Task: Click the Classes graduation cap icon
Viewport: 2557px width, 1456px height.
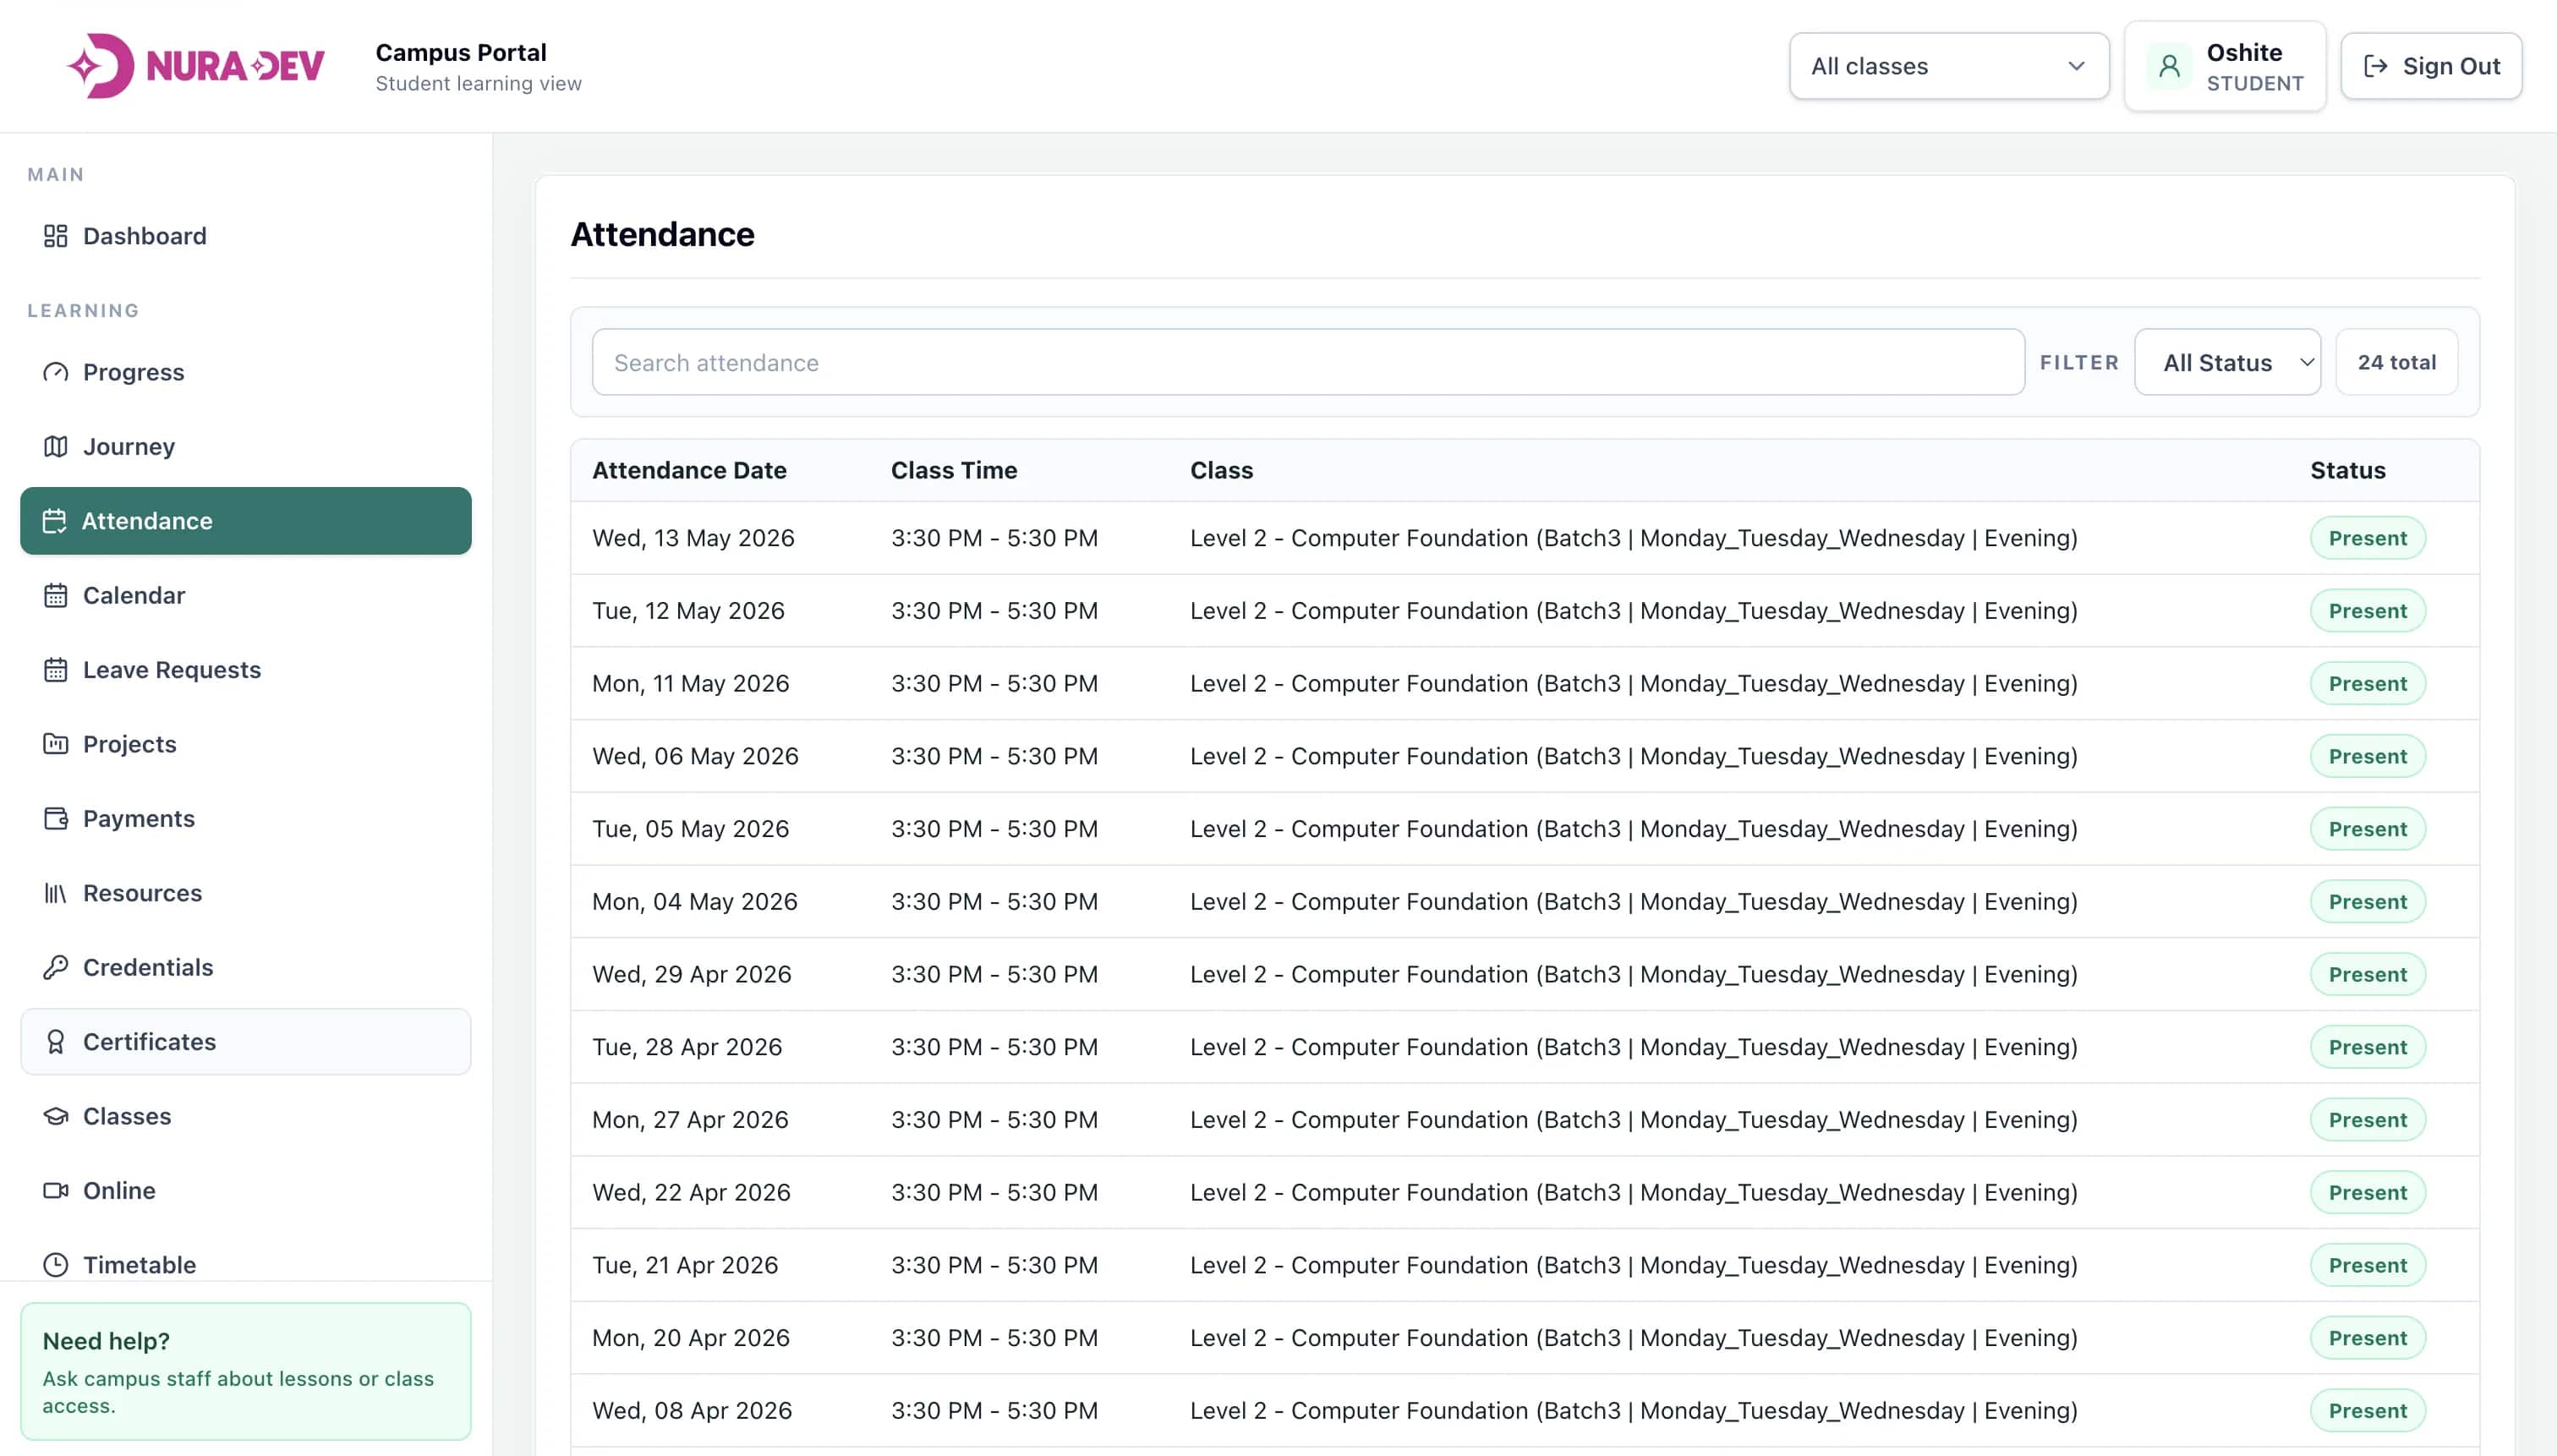Action: 56,1116
